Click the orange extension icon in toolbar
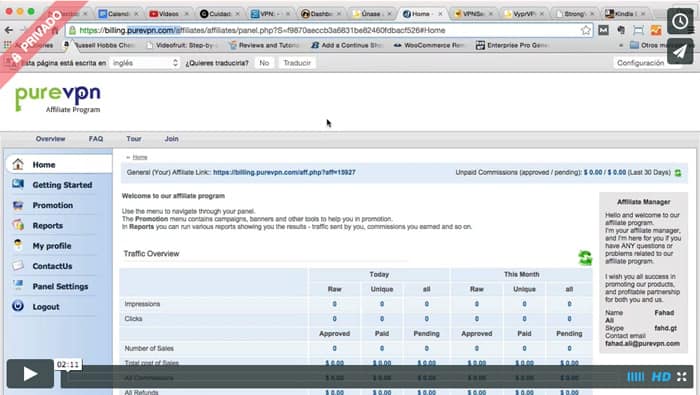 pos(656,30)
